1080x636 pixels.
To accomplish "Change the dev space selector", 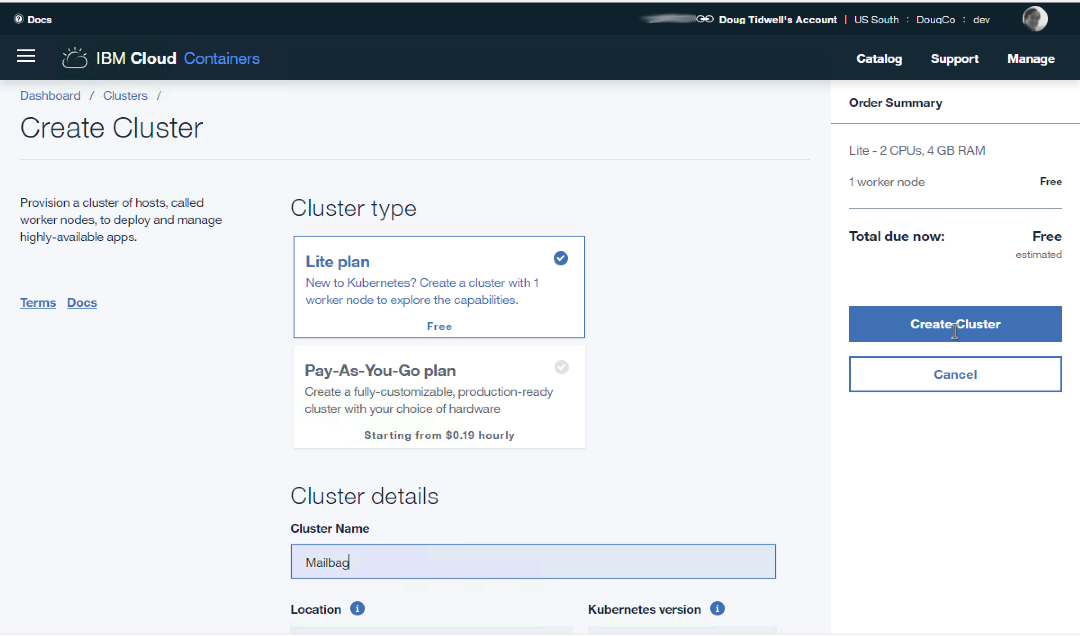I will pos(982,19).
